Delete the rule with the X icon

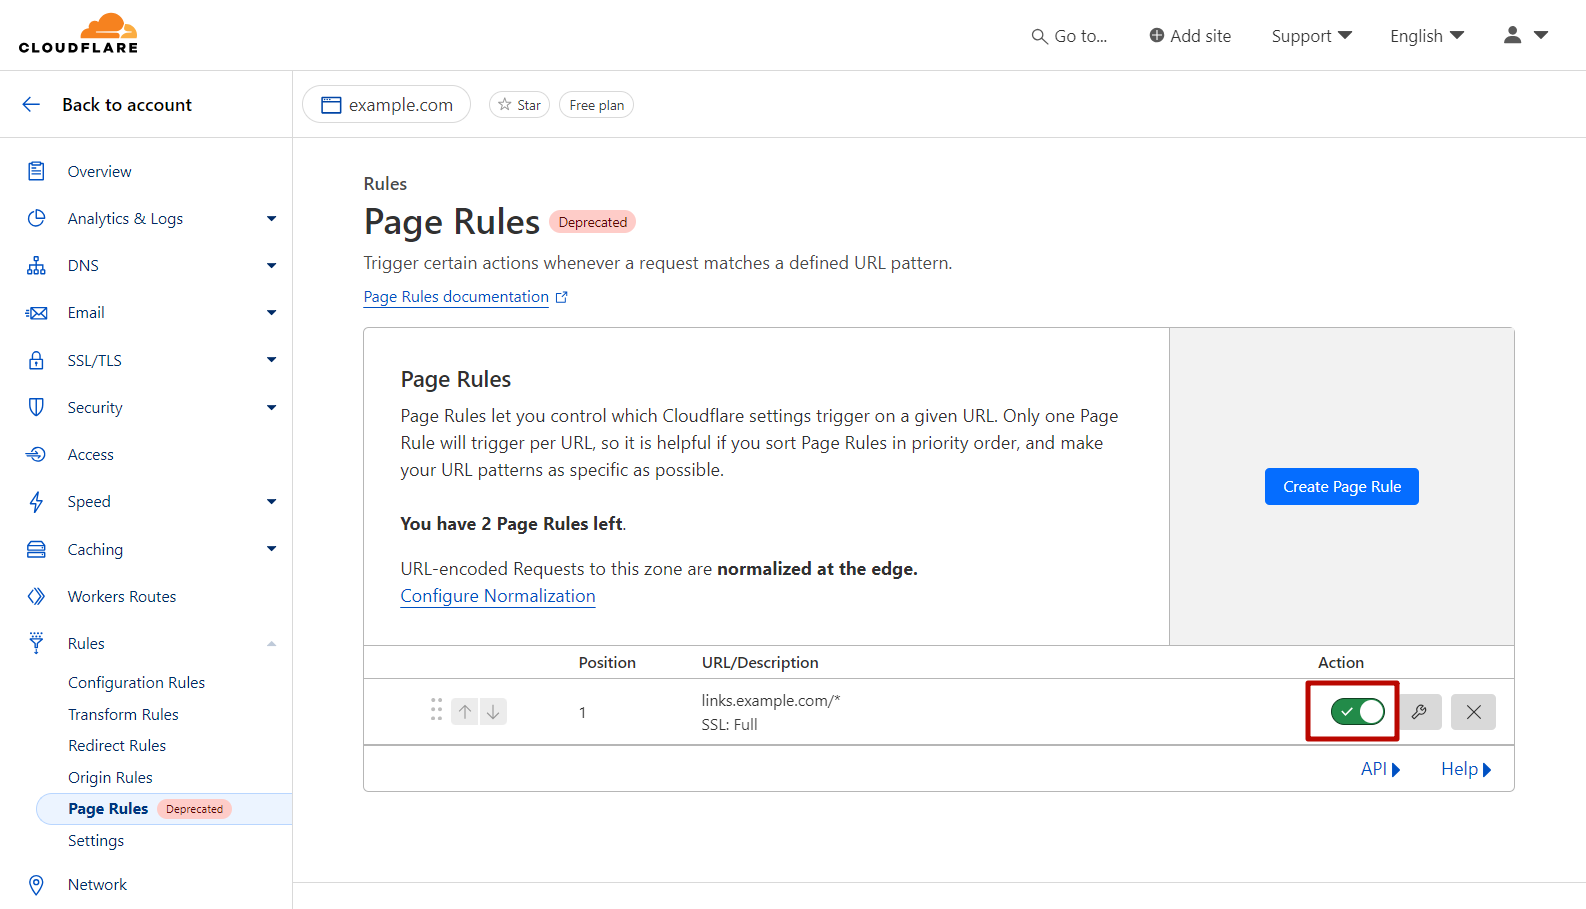pos(1473,712)
